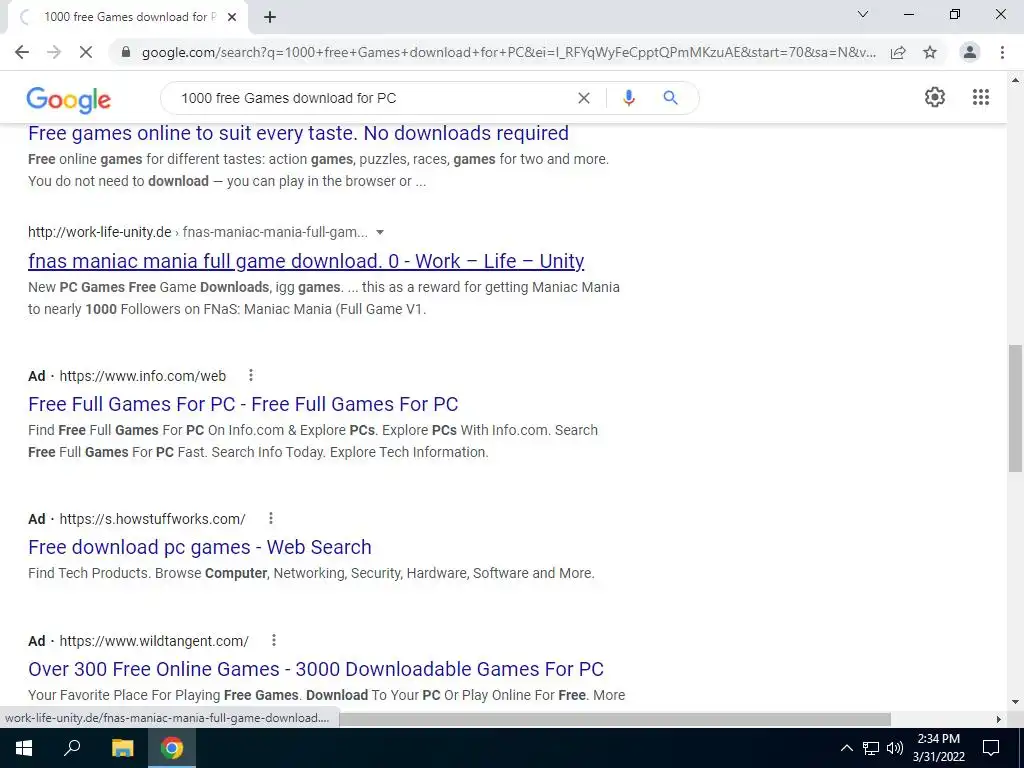
Task: Open 'Free Full Games For PC' ad link
Action: click(243, 404)
